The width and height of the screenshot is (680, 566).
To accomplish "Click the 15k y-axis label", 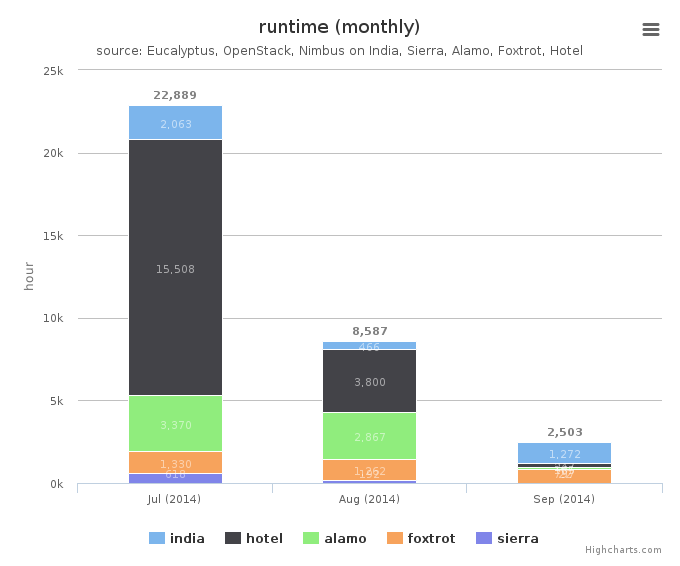I will click(x=53, y=236).
